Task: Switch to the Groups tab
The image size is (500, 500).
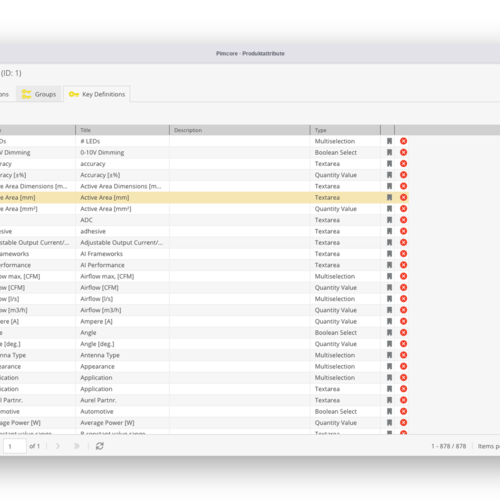Action: 39,94
